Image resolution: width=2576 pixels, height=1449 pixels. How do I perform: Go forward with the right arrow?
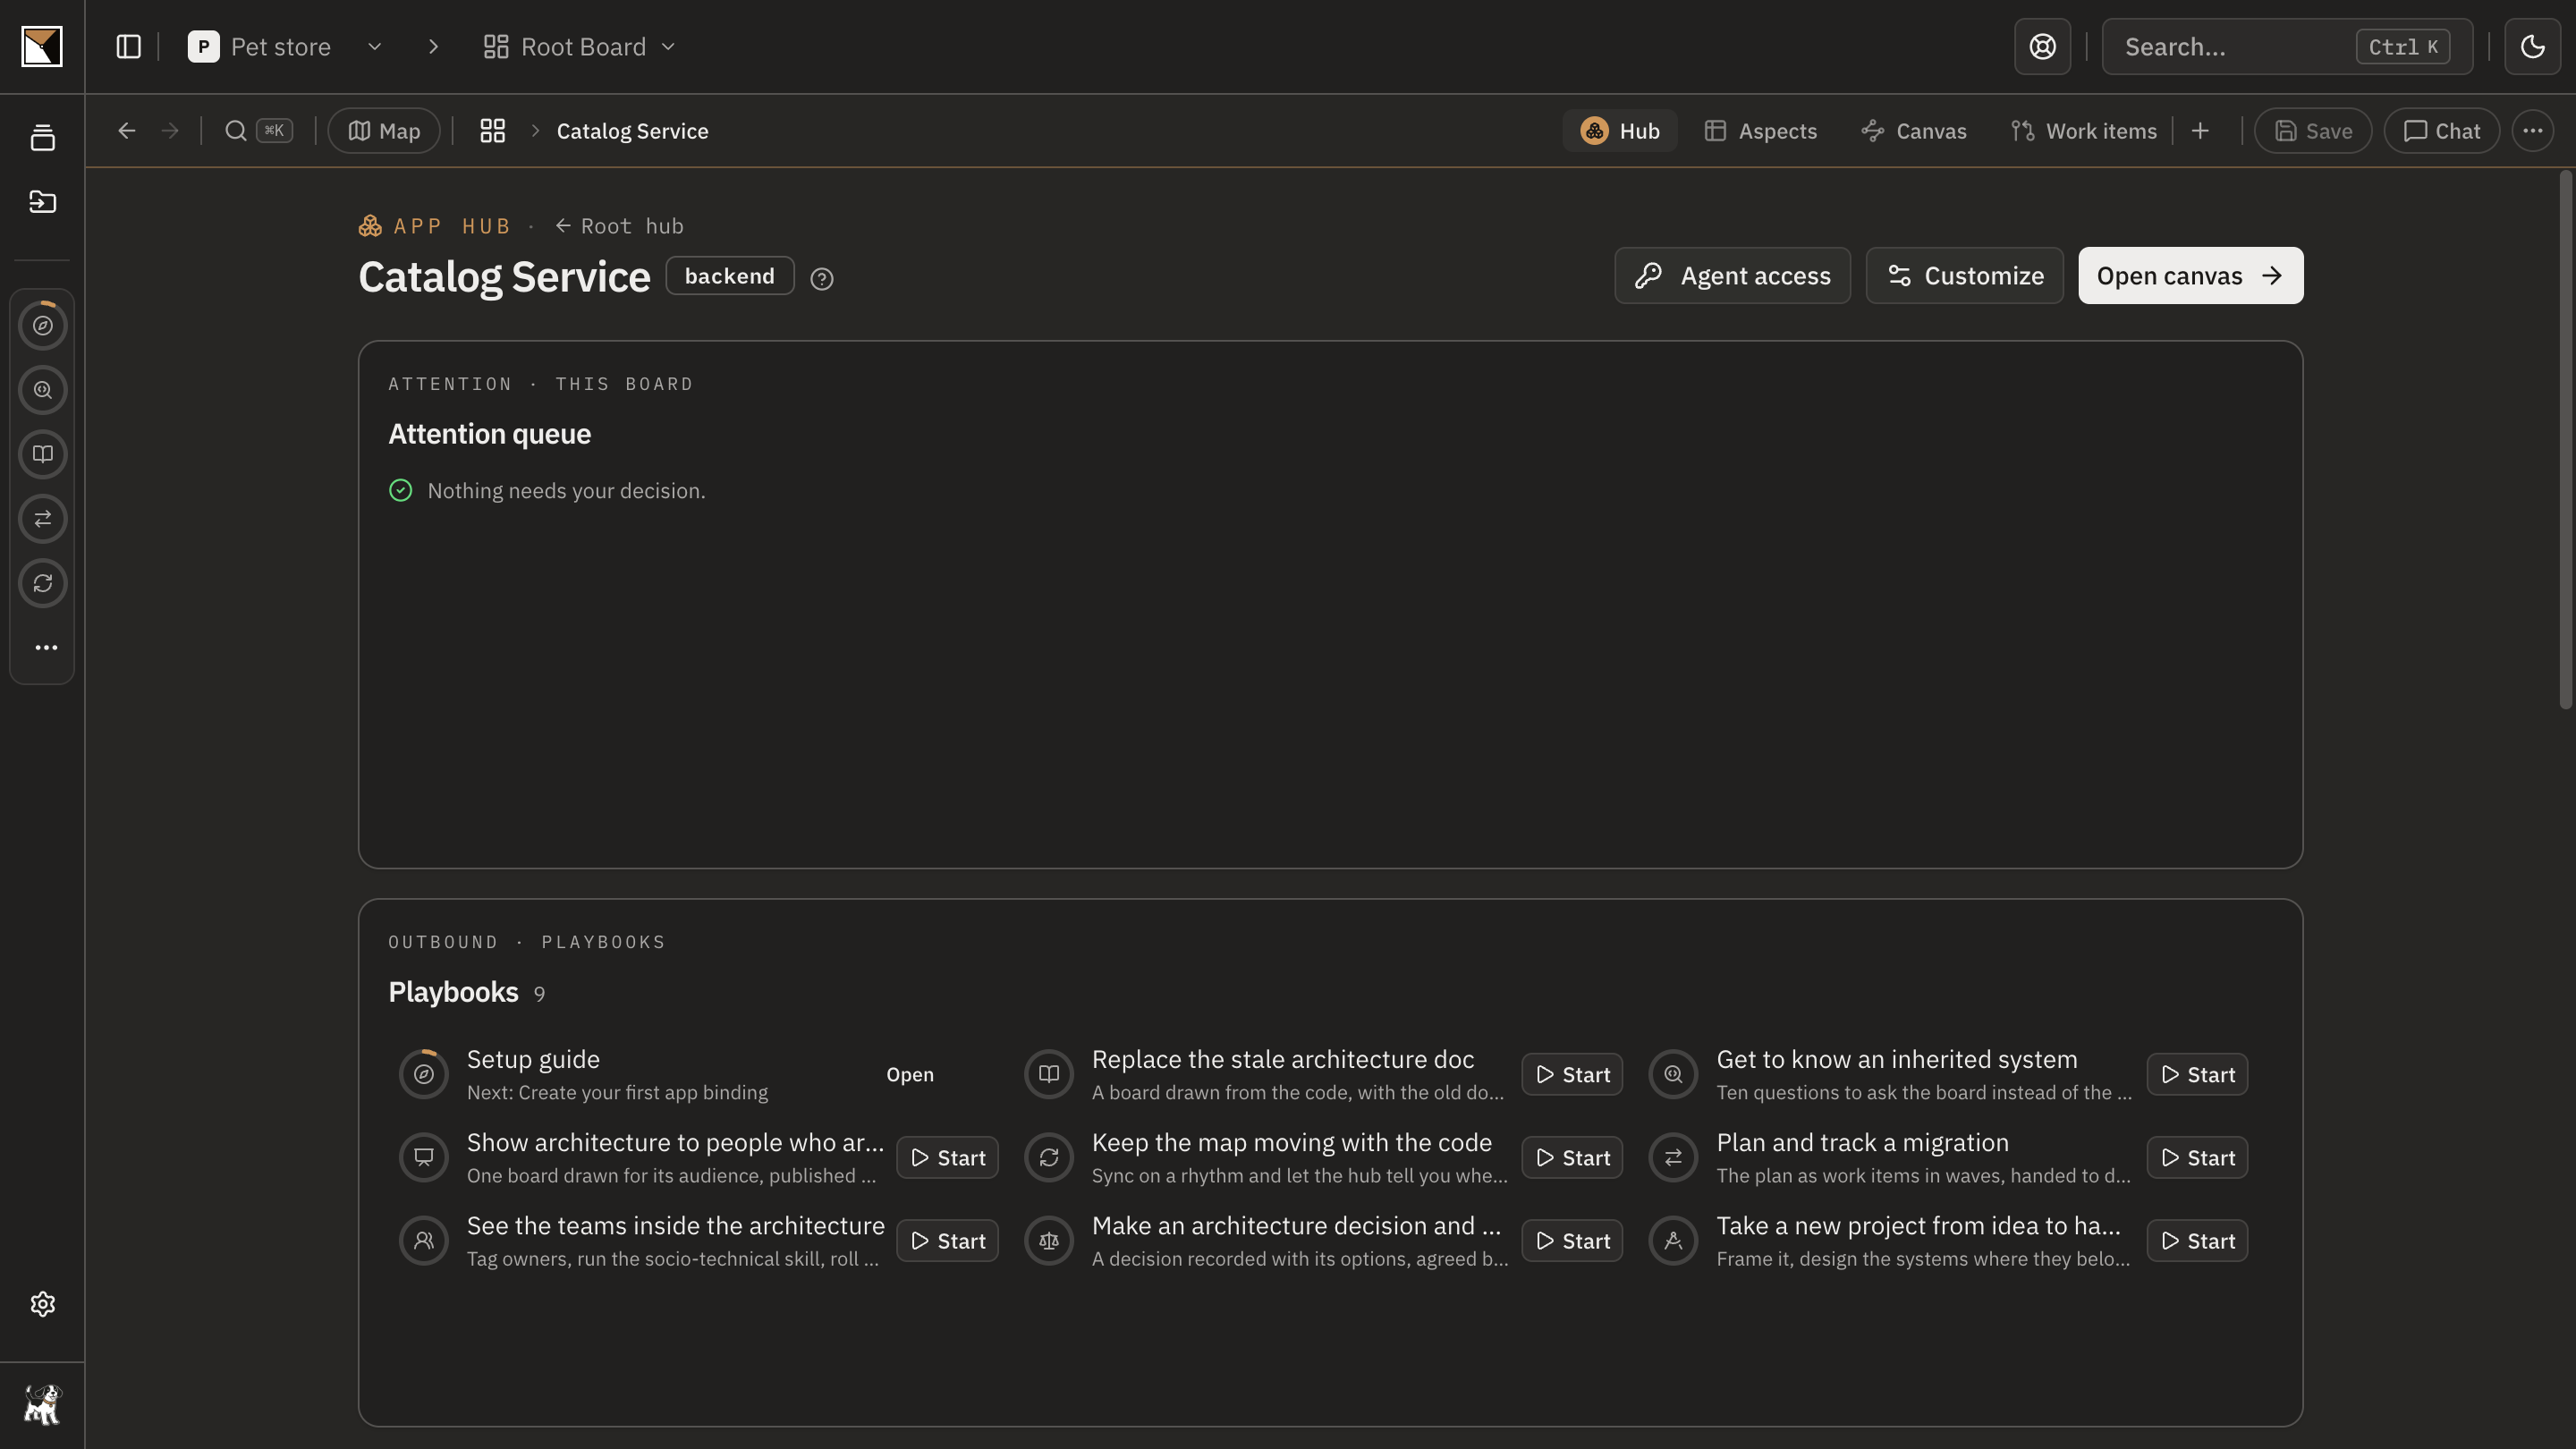pos(170,131)
